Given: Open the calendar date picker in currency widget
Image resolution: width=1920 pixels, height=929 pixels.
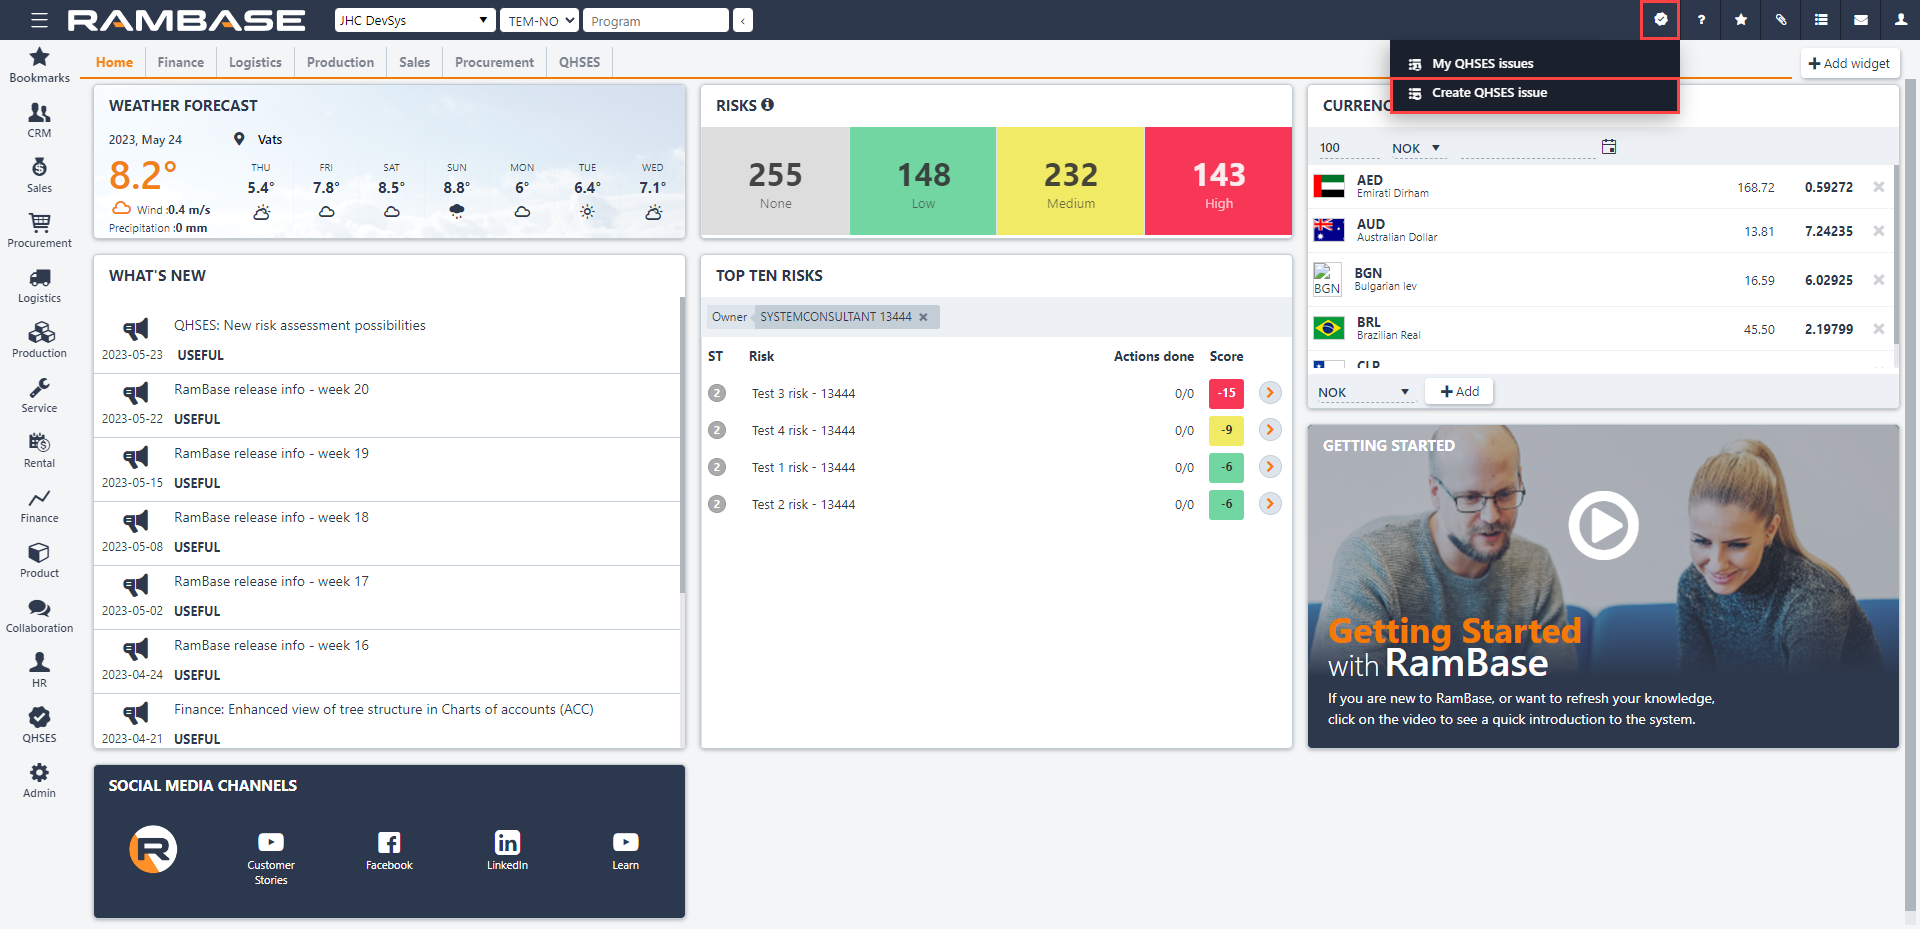Looking at the screenshot, I should pyautogui.click(x=1608, y=147).
